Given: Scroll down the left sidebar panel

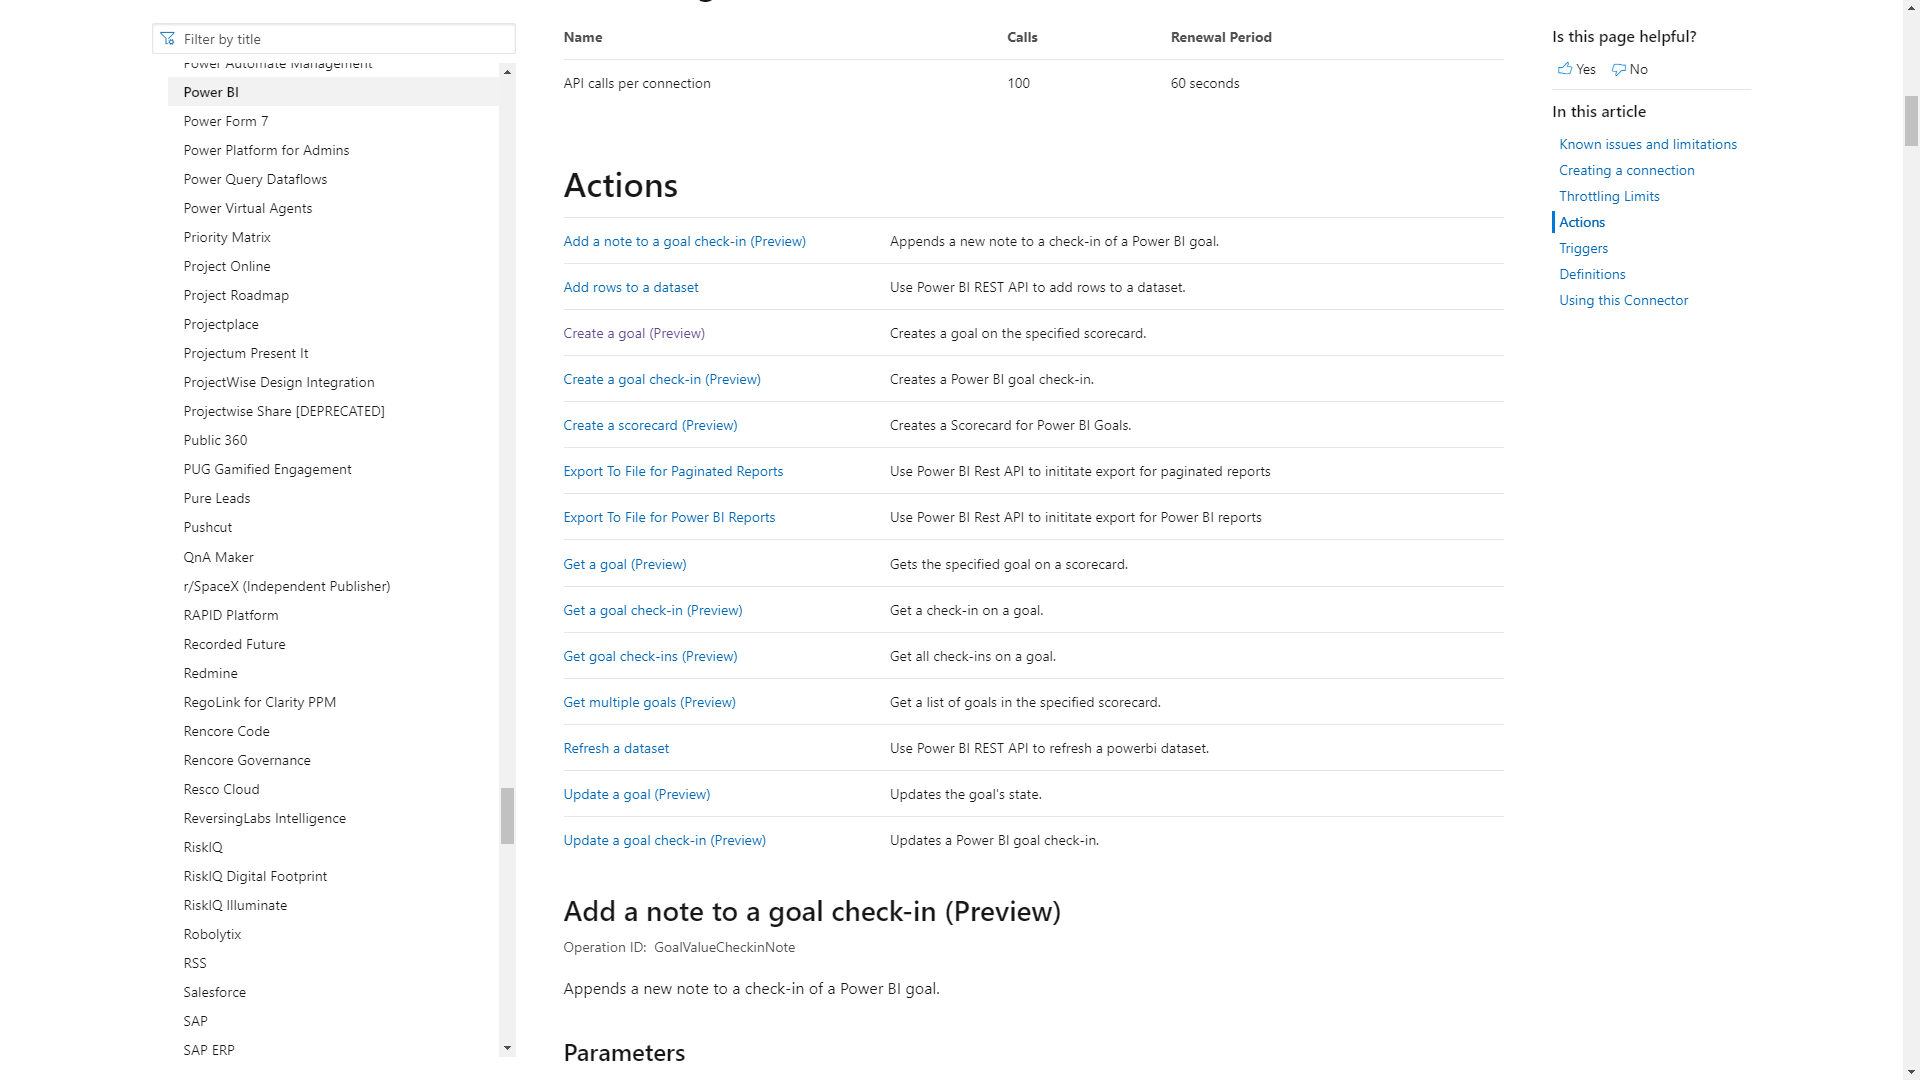Looking at the screenshot, I should 508,1047.
